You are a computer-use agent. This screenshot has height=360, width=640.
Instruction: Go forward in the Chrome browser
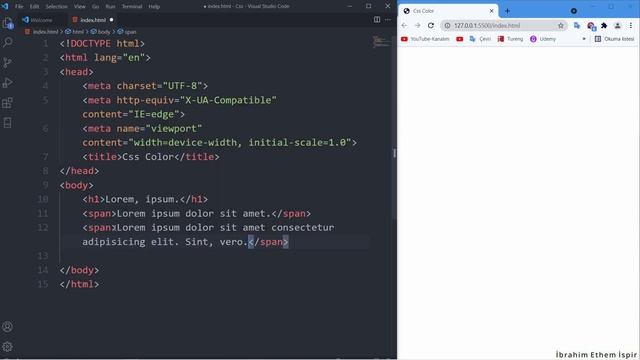click(x=417, y=25)
